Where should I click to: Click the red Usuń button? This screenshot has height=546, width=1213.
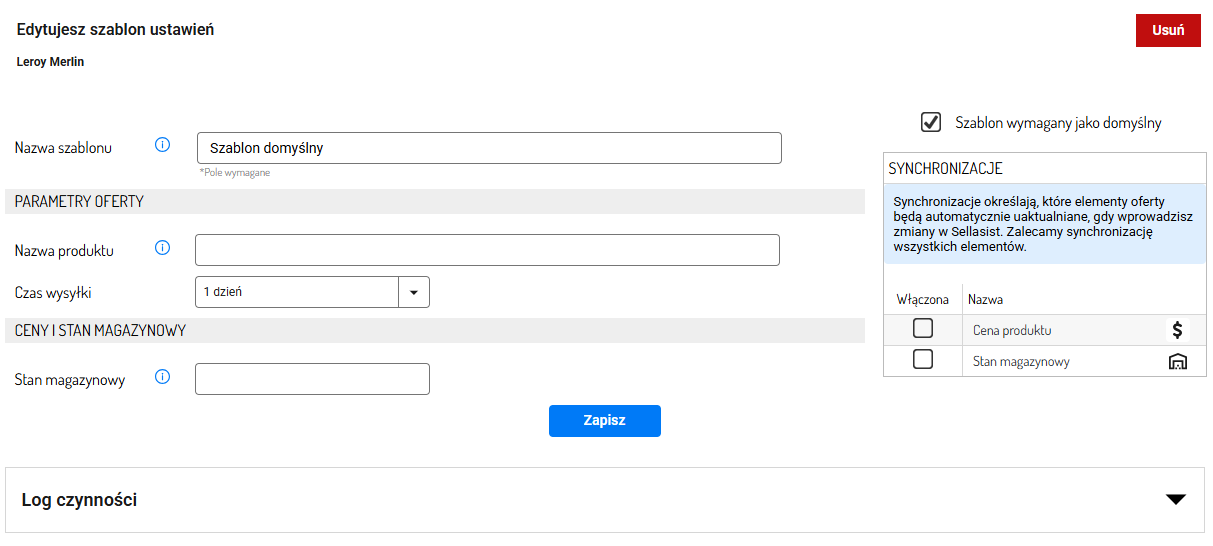tap(1168, 30)
